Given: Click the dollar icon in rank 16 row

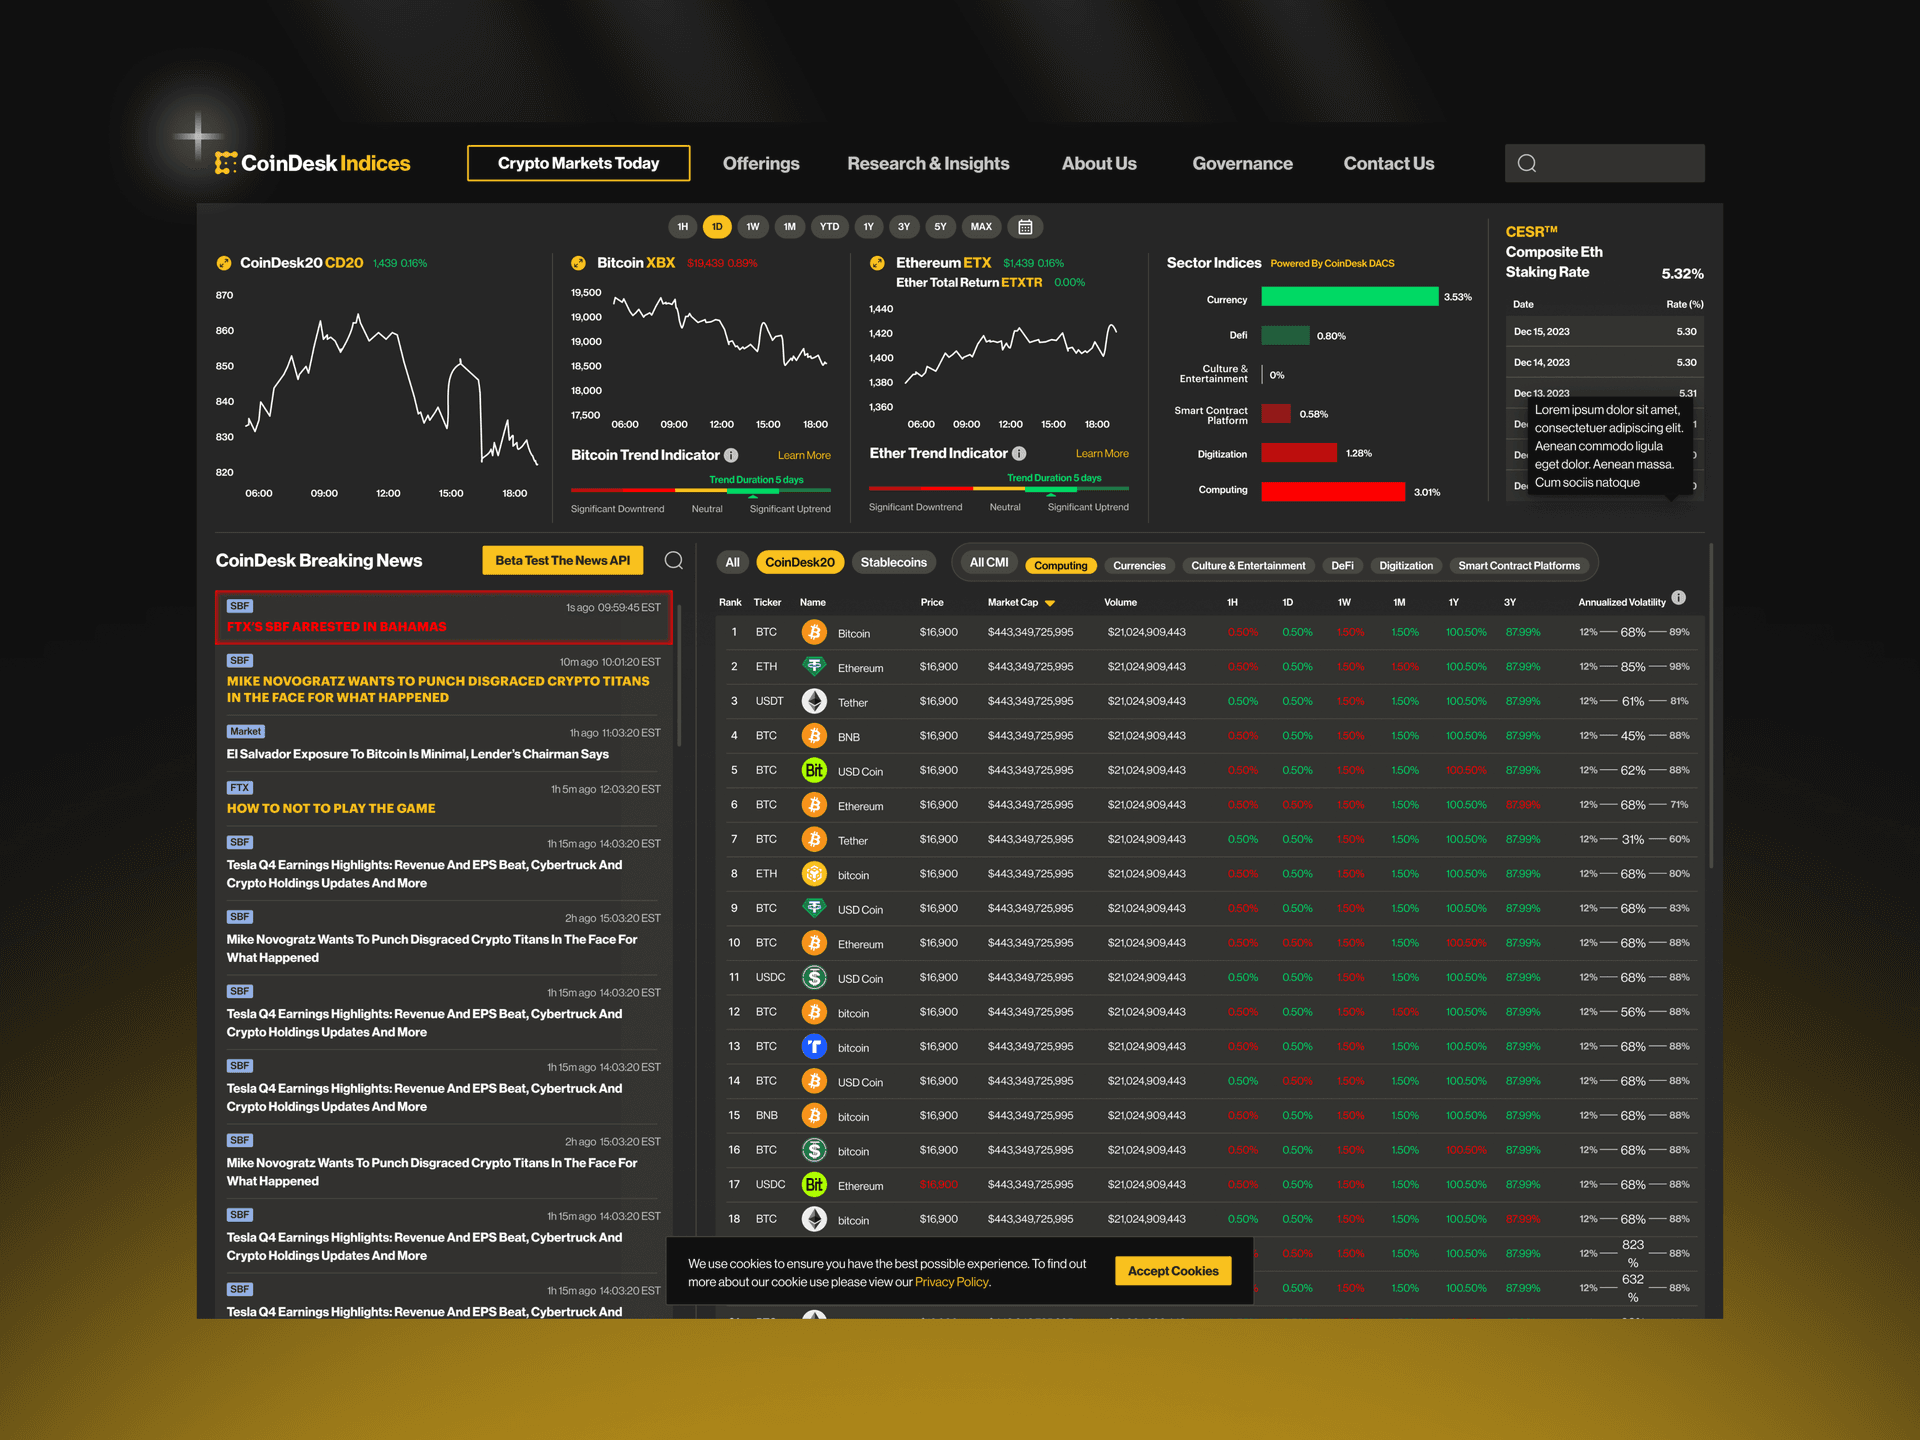Looking at the screenshot, I should coord(814,1150).
